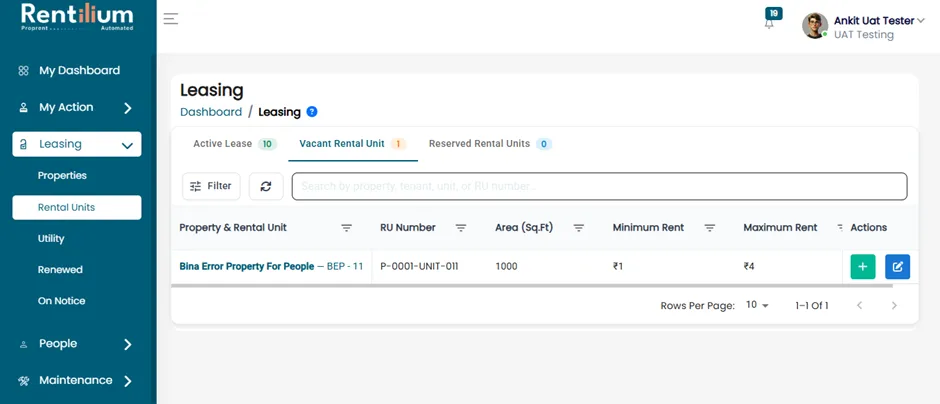
Task: Click the People sidebar icon
Action: 23,345
